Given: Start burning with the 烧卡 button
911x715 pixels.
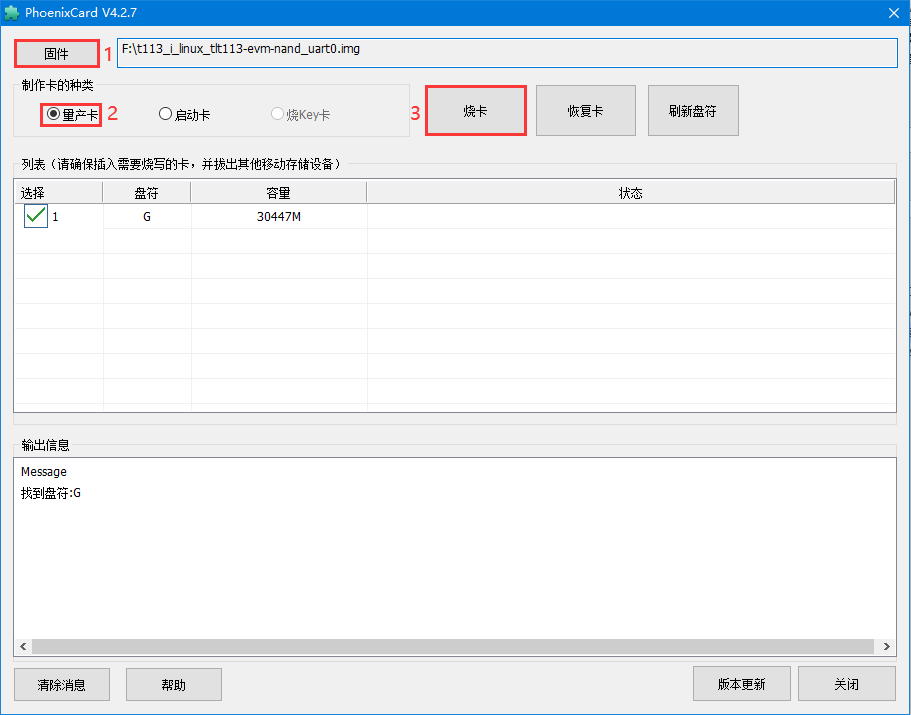Looking at the screenshot, I should 475,111.
